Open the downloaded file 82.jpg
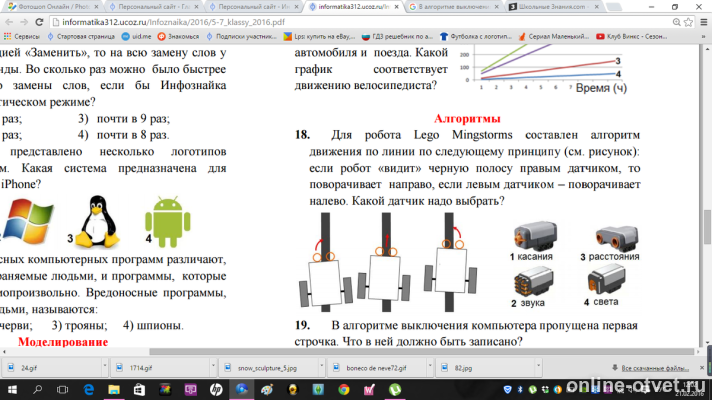Image resolution: width=712 pixels, height=400 pixels. click(x=486, y=368)
